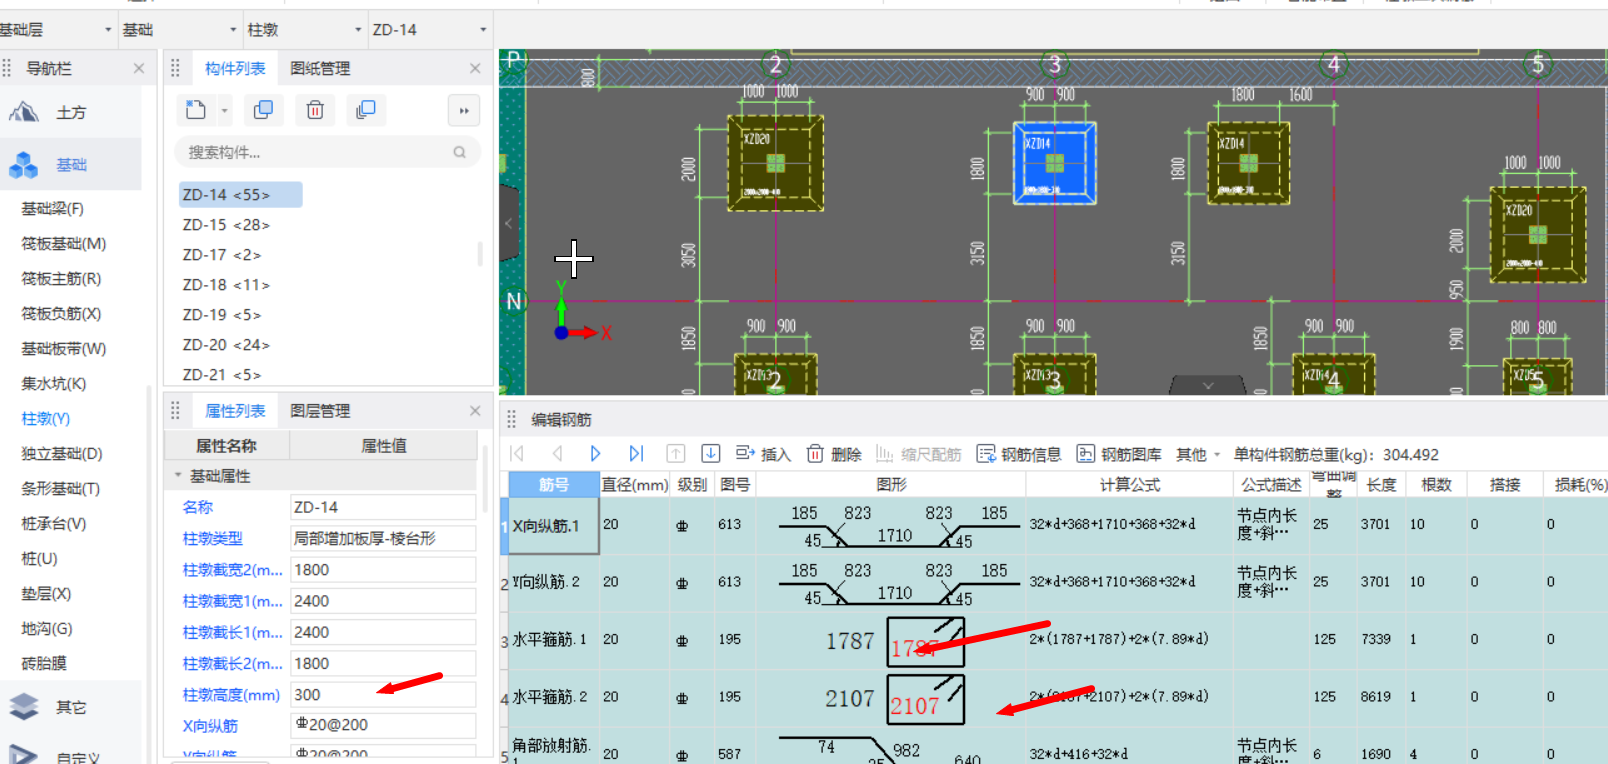The height and width of the screenshot is (764, 1608).
Task: Select ZD-21 <5> in component list
Action: pyautogui.click(x=222, y=375)
